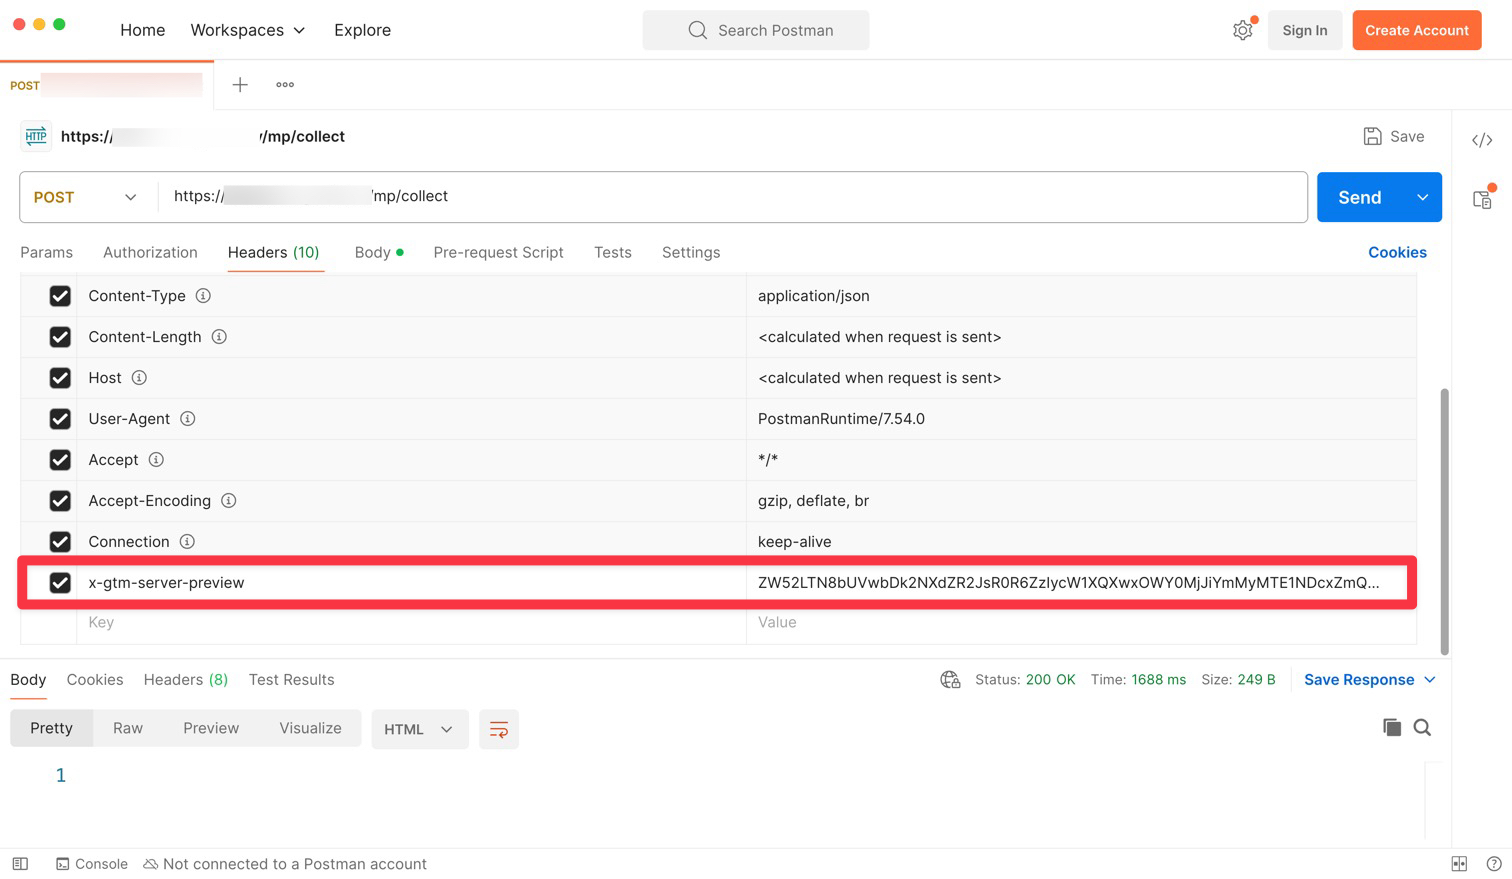Uncheck the Accept-Encoding header checkbox
The width and height of the screenshot is (1512, 879).
[x=60, y=501]
